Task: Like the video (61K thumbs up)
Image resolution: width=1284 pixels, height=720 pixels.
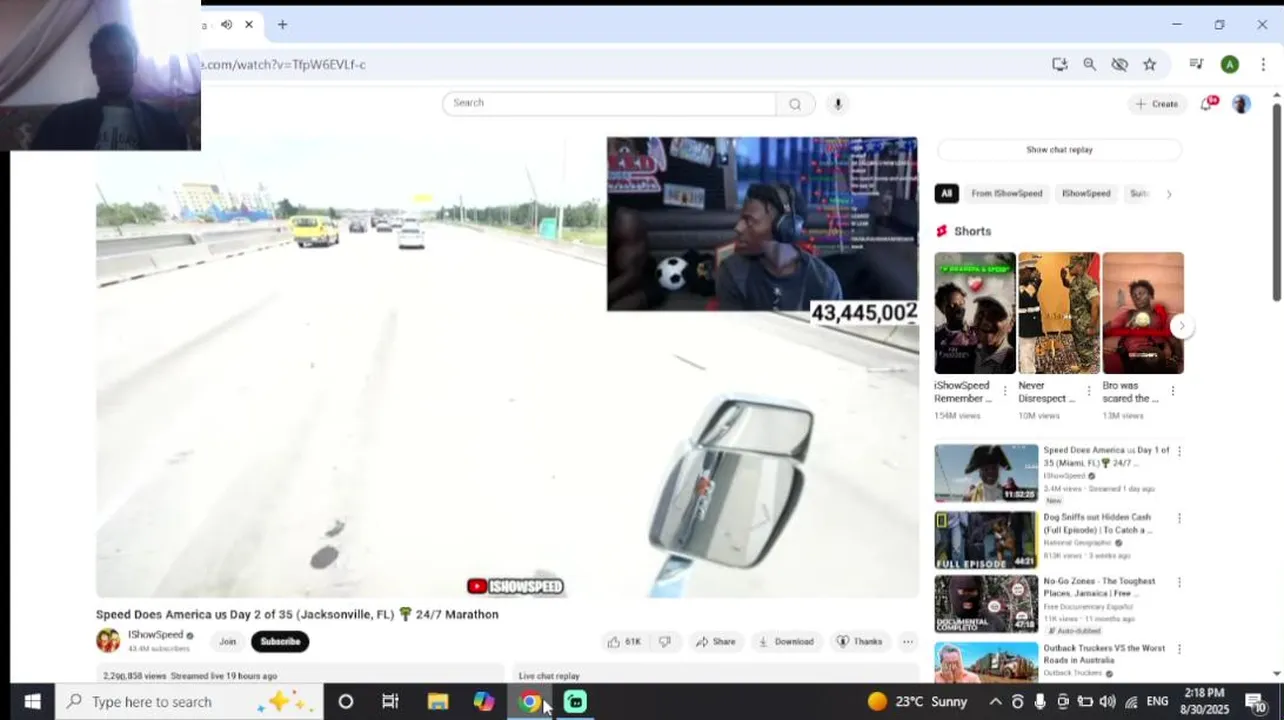Action: click(624, 642)
